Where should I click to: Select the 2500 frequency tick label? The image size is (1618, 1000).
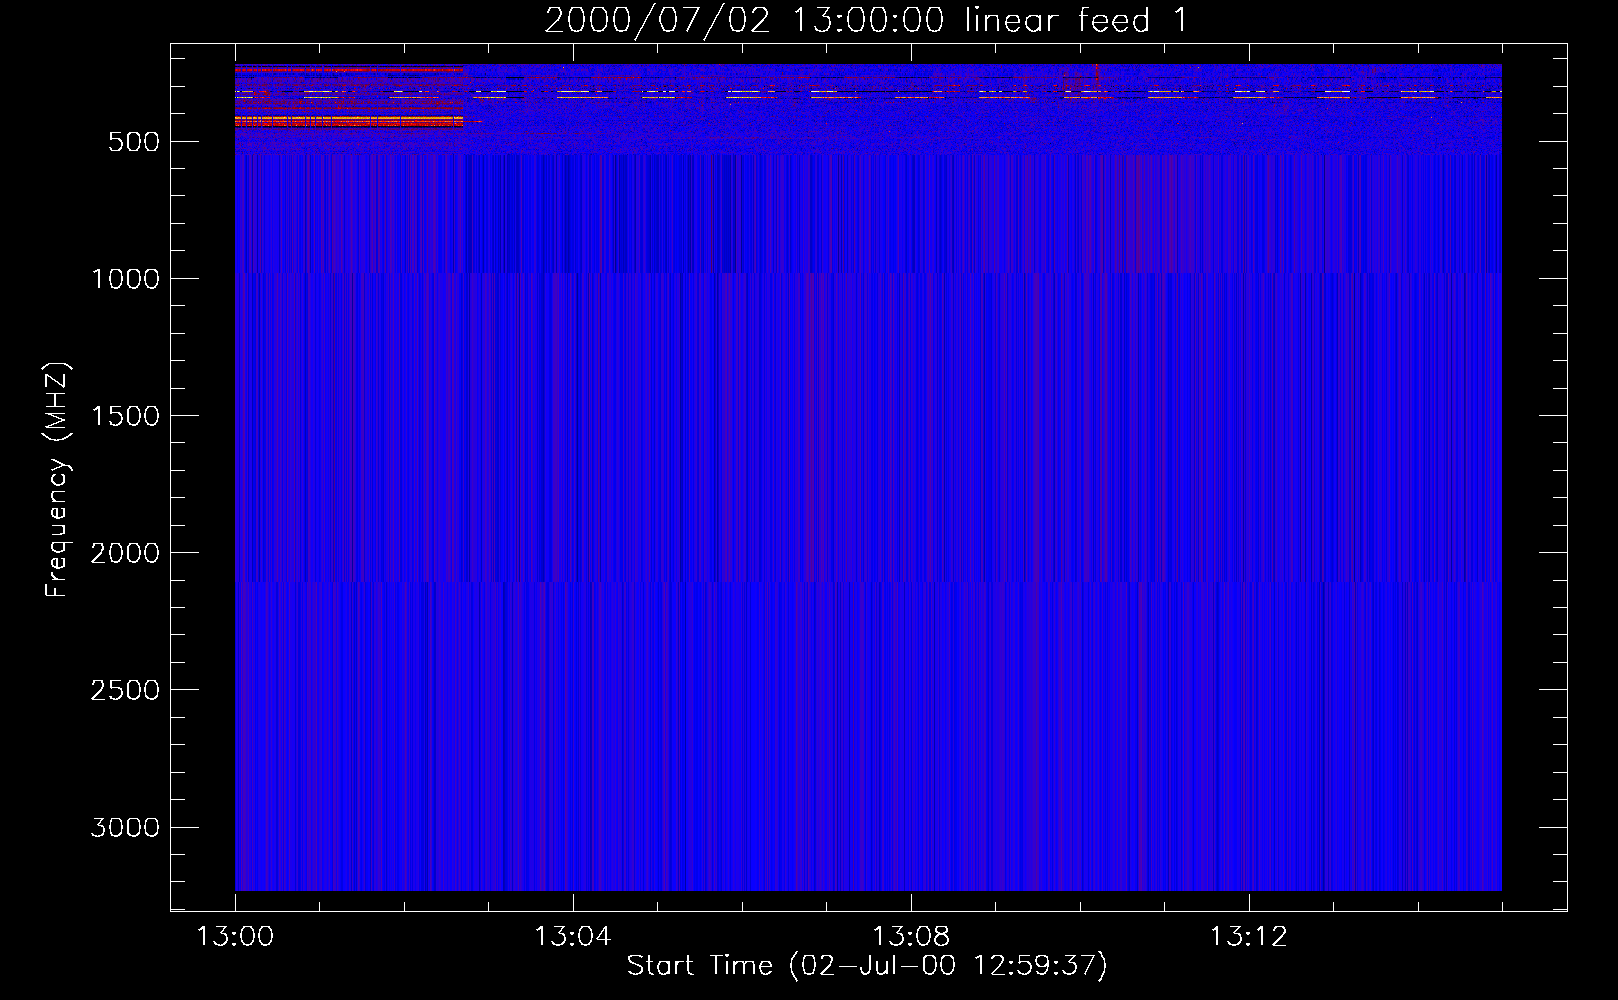pyautogui.click(x=125, y=690)
